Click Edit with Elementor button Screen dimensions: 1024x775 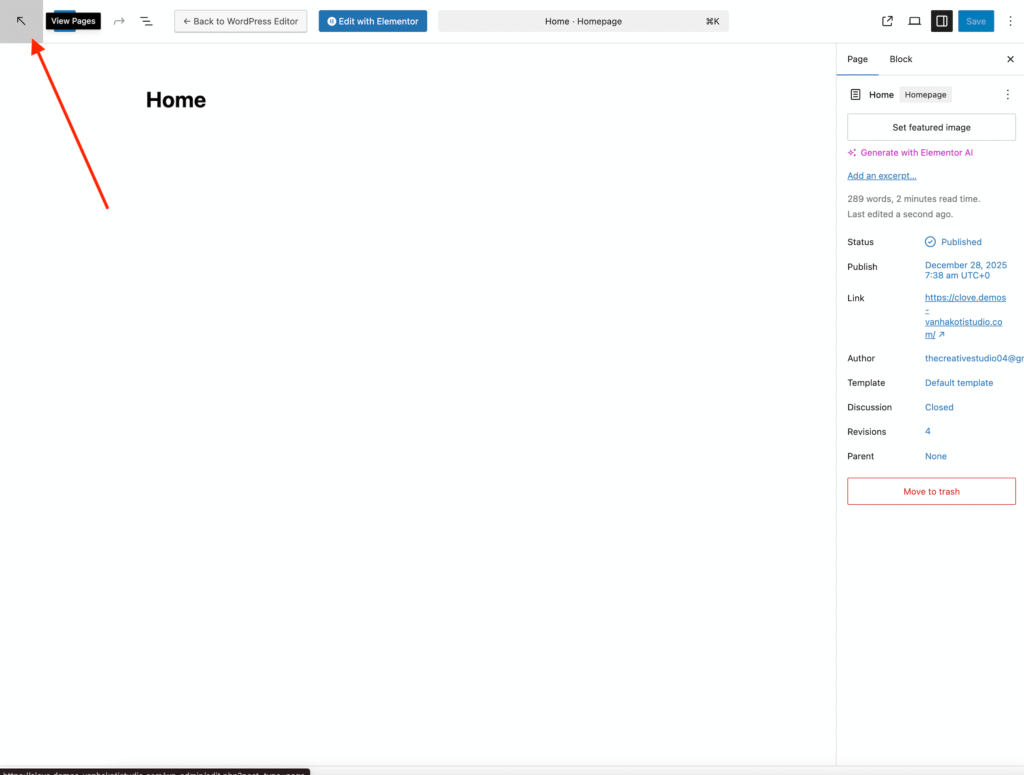click(373, 21)
